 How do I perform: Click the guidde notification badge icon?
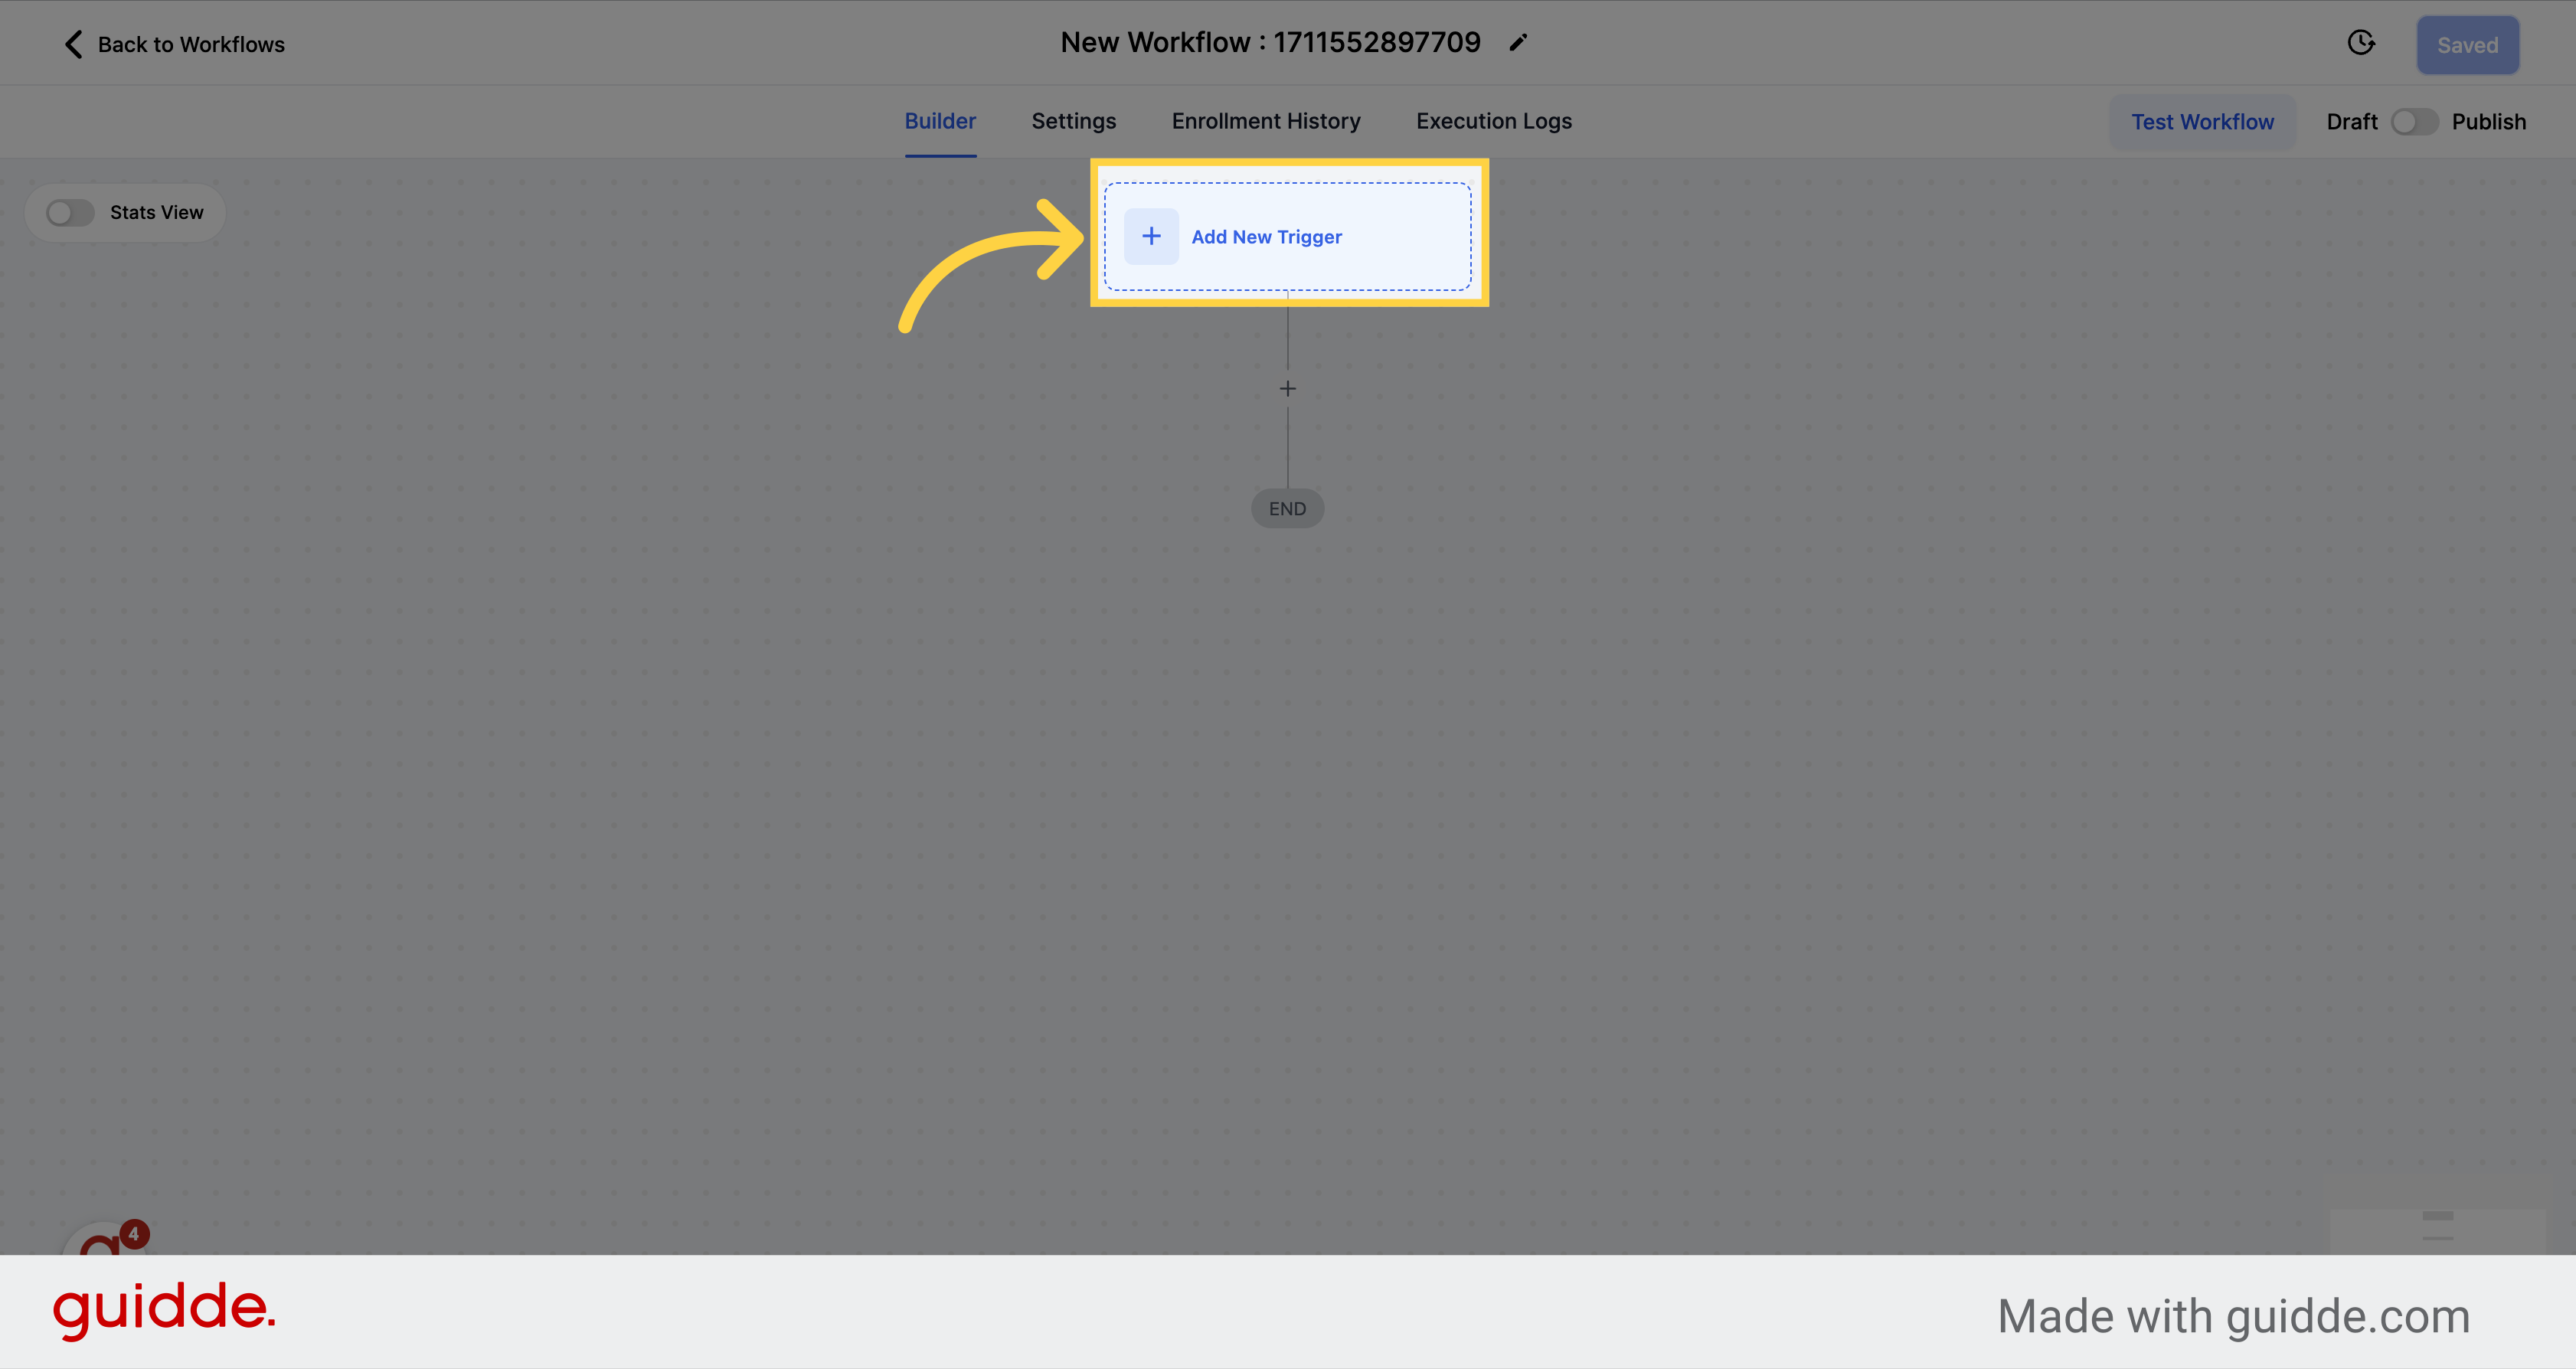133,1231
